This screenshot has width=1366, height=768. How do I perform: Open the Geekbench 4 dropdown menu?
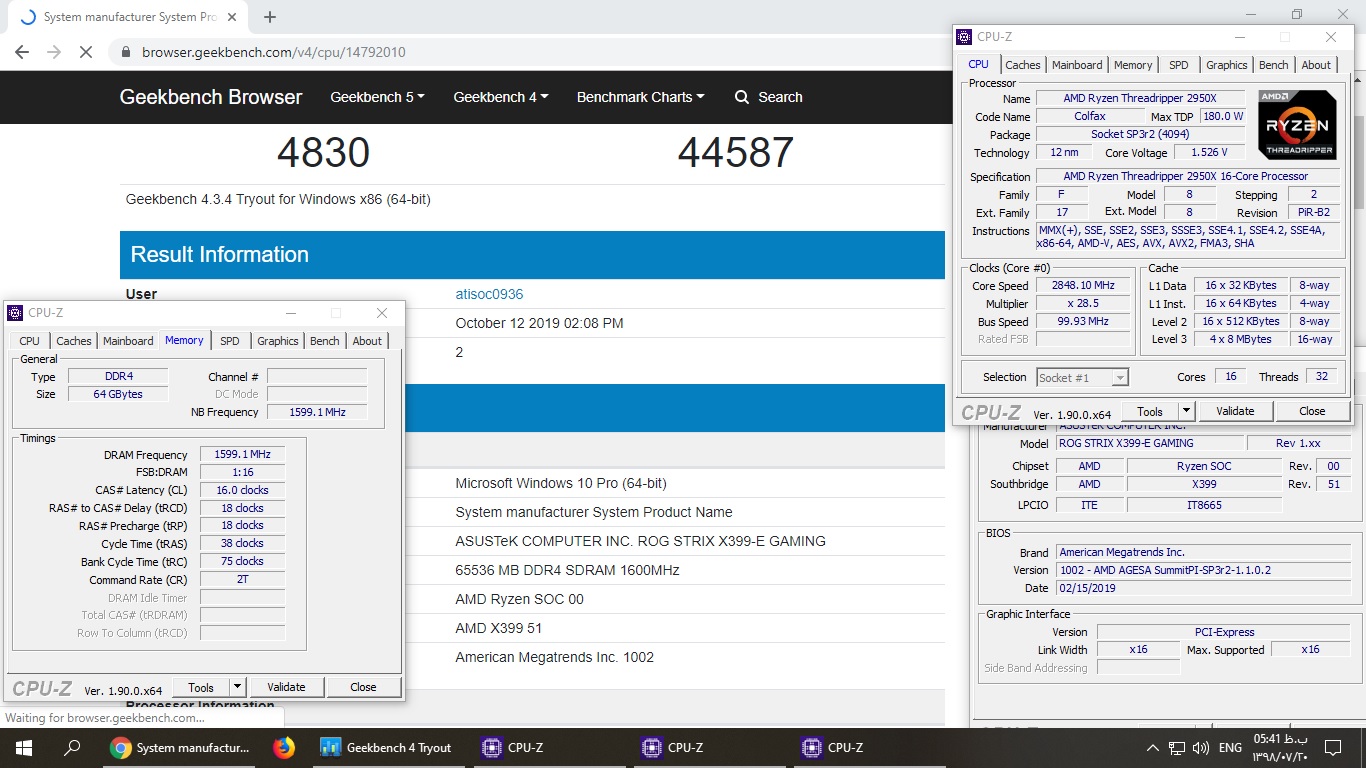coord(501,97)
